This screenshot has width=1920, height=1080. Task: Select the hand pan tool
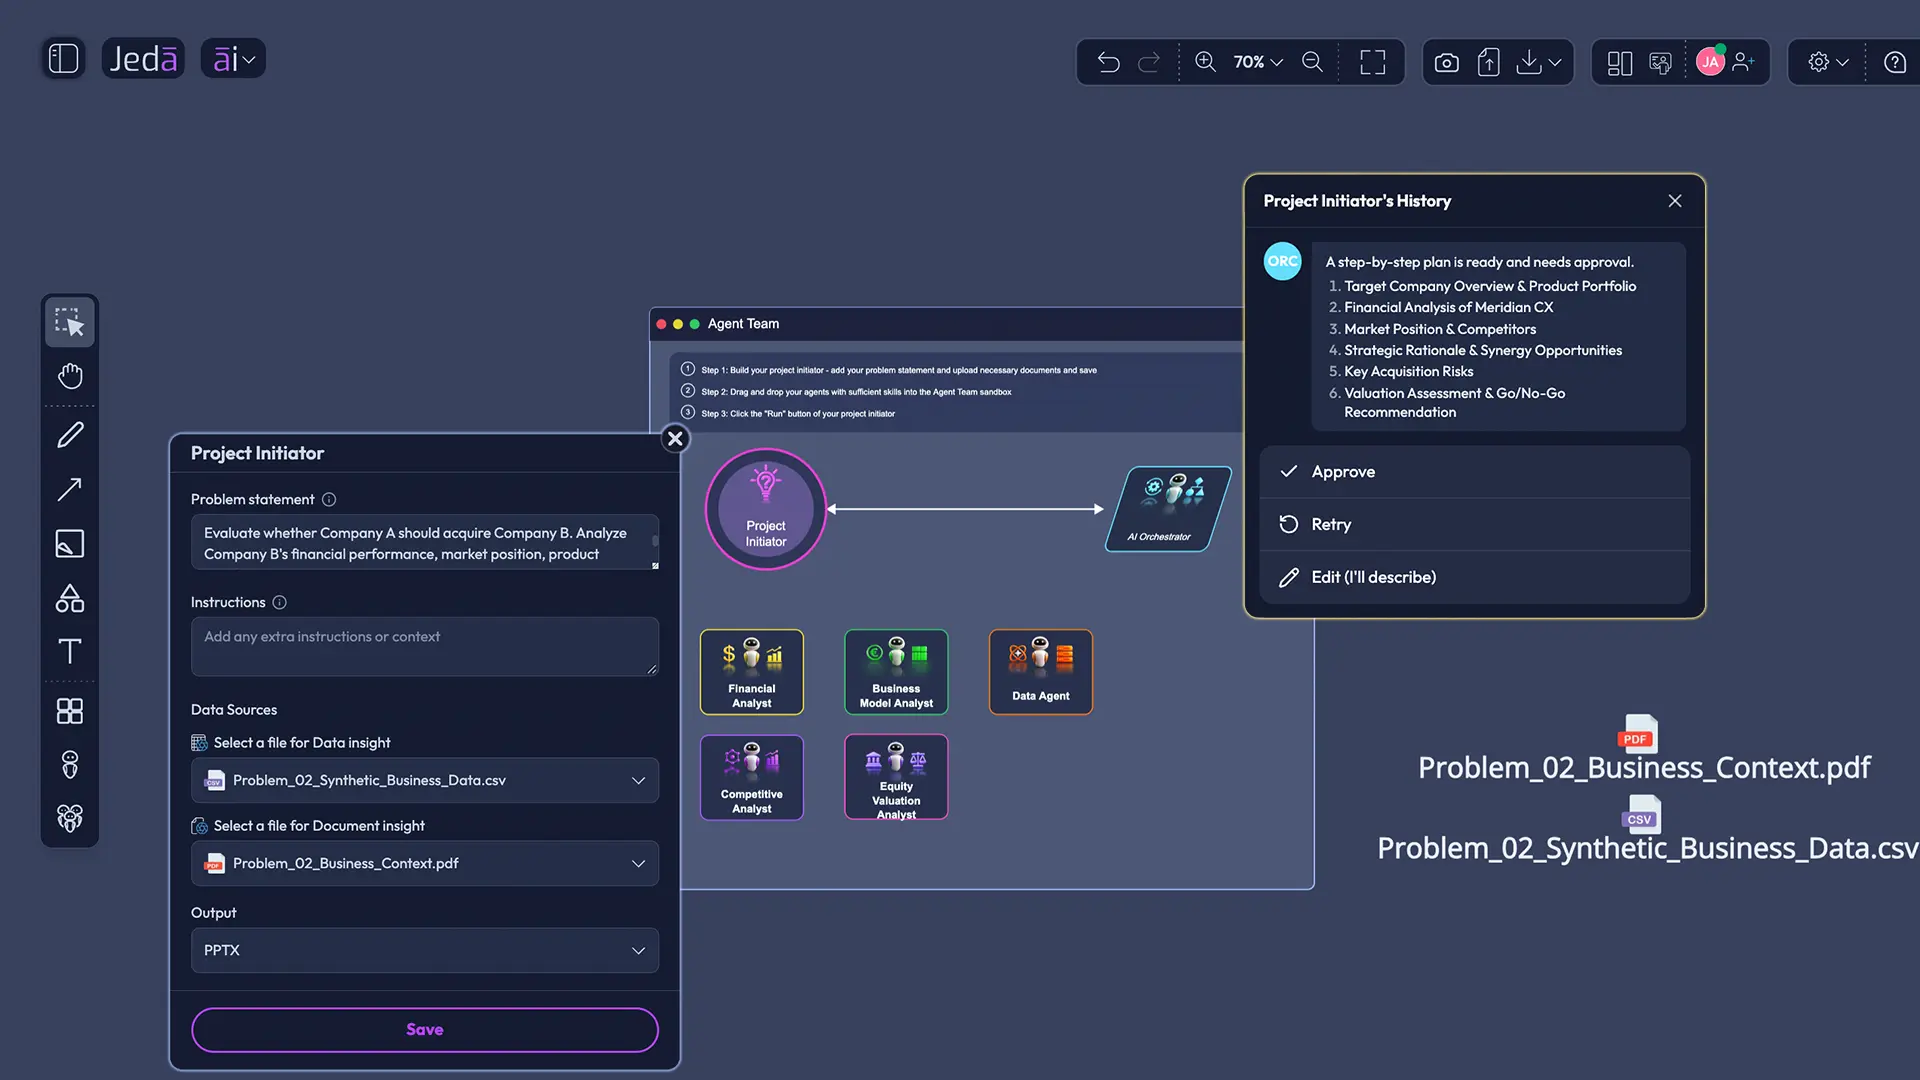69,376
